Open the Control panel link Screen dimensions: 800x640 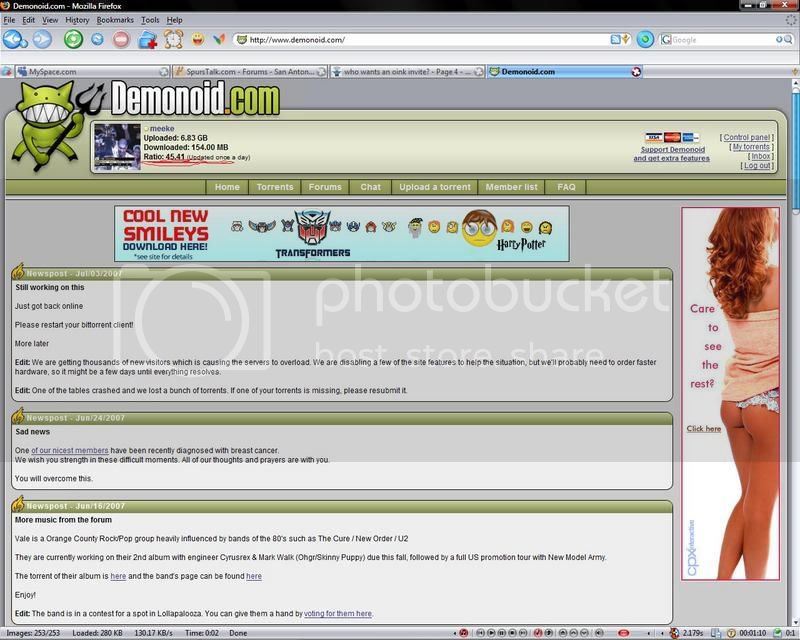(x=746, y=137)
